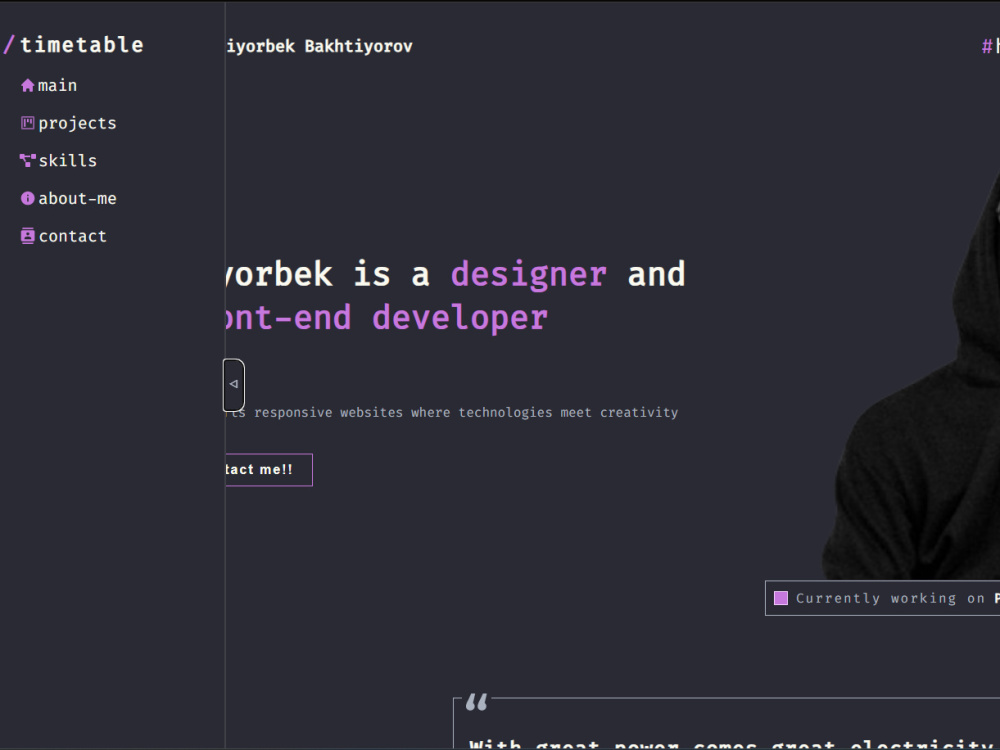1000x750 pixels.
Task: Click the board icon beside projects
Action: coord(27,123)
